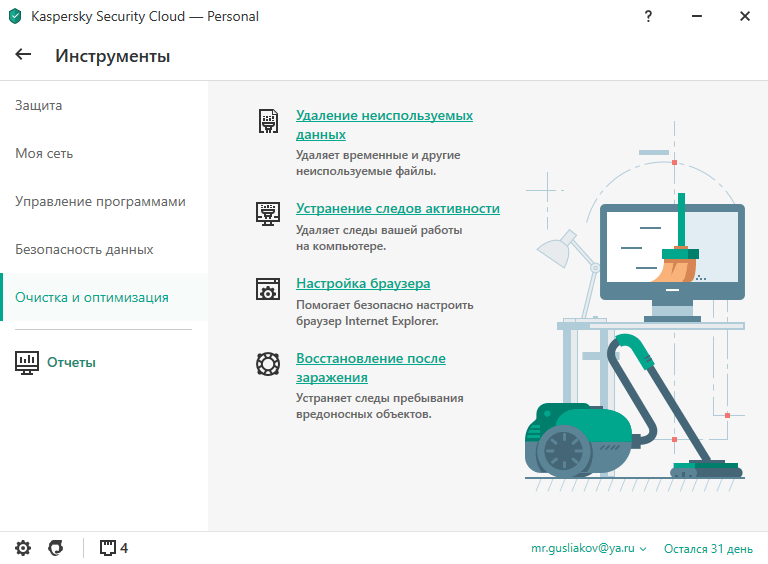Click the text 'Удаляет временные и другие'
768x564 pixels.
tap(378, 155)
